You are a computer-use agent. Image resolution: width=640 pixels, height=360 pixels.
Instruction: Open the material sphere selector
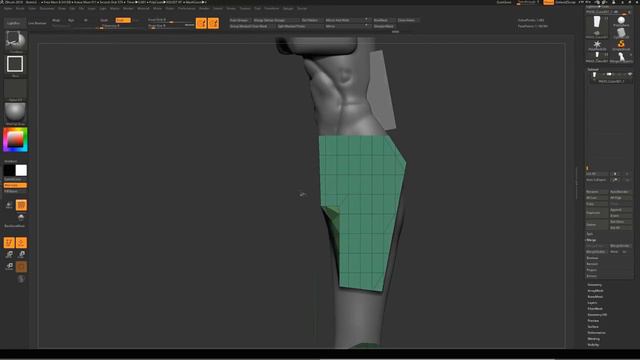(x=15, y=112)
